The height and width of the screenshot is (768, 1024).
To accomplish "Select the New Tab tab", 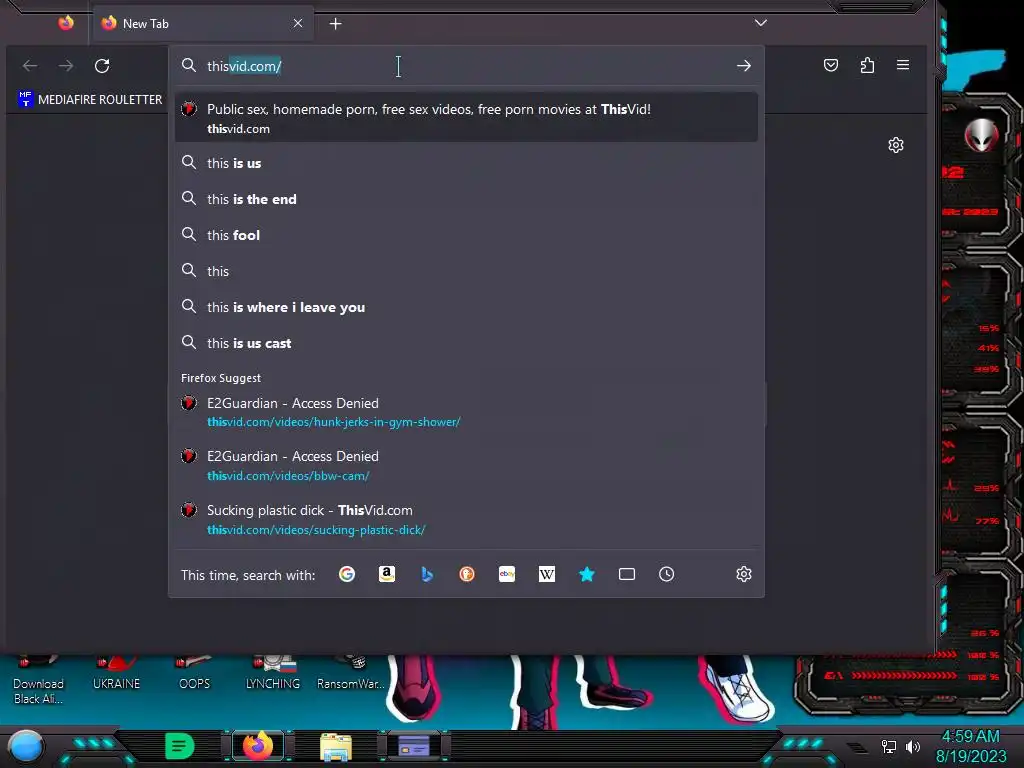I will click(x=202, y=24).
